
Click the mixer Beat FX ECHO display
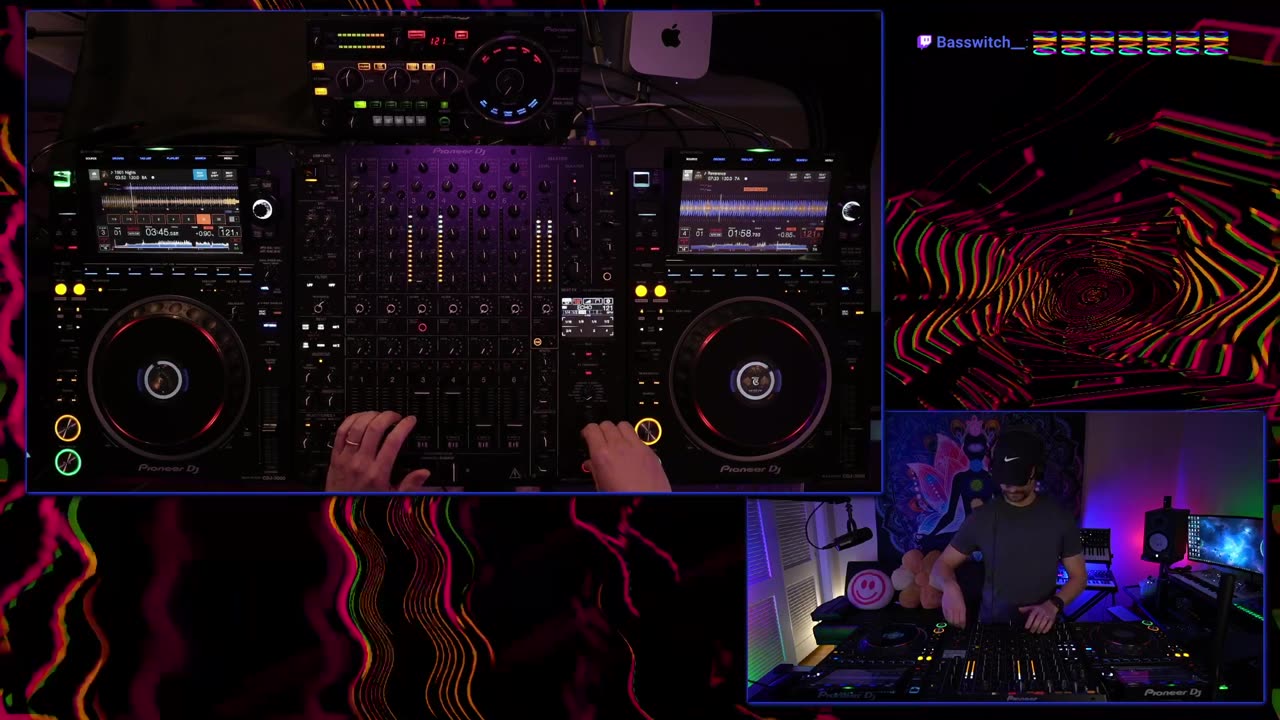[587, 315]
